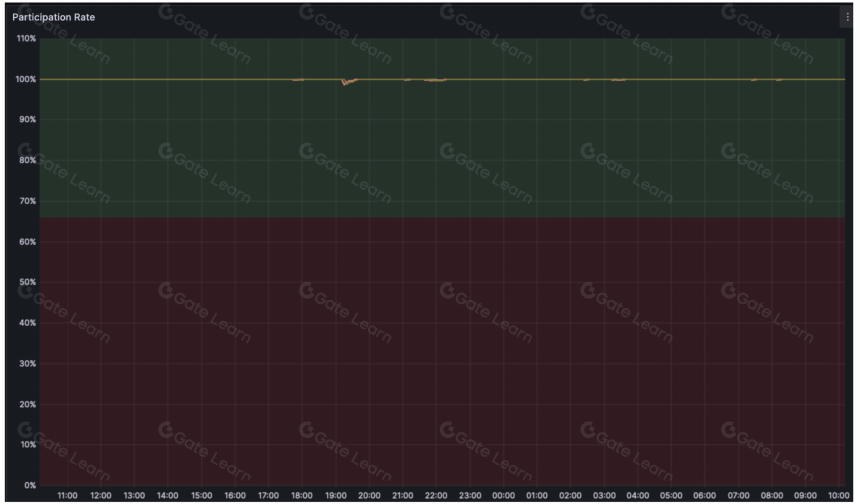Click the 12:00 time axis label
The image size is (860, 504).
101,495
